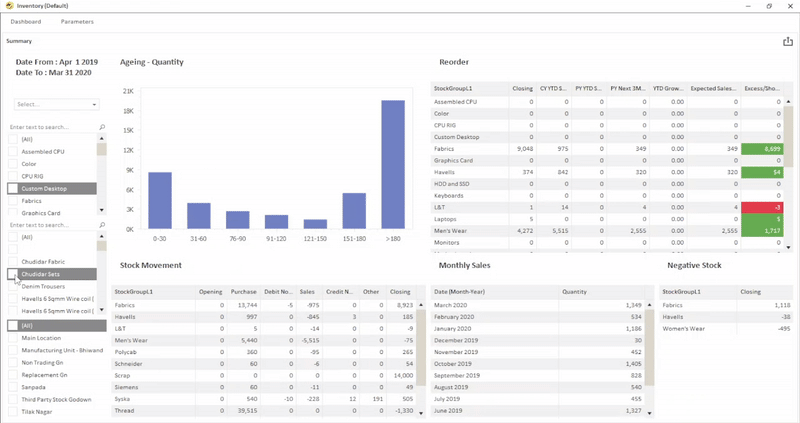Click the search icon above Assembled CPU list

coord(102,127)
